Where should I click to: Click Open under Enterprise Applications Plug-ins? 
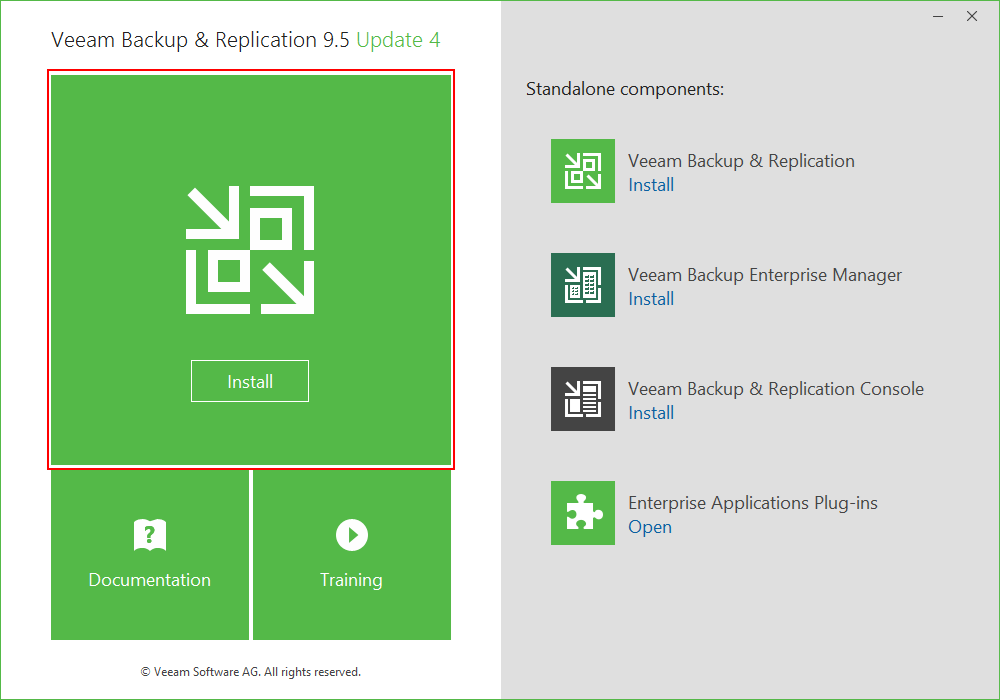pyautogui.click(x=650, y=527)
